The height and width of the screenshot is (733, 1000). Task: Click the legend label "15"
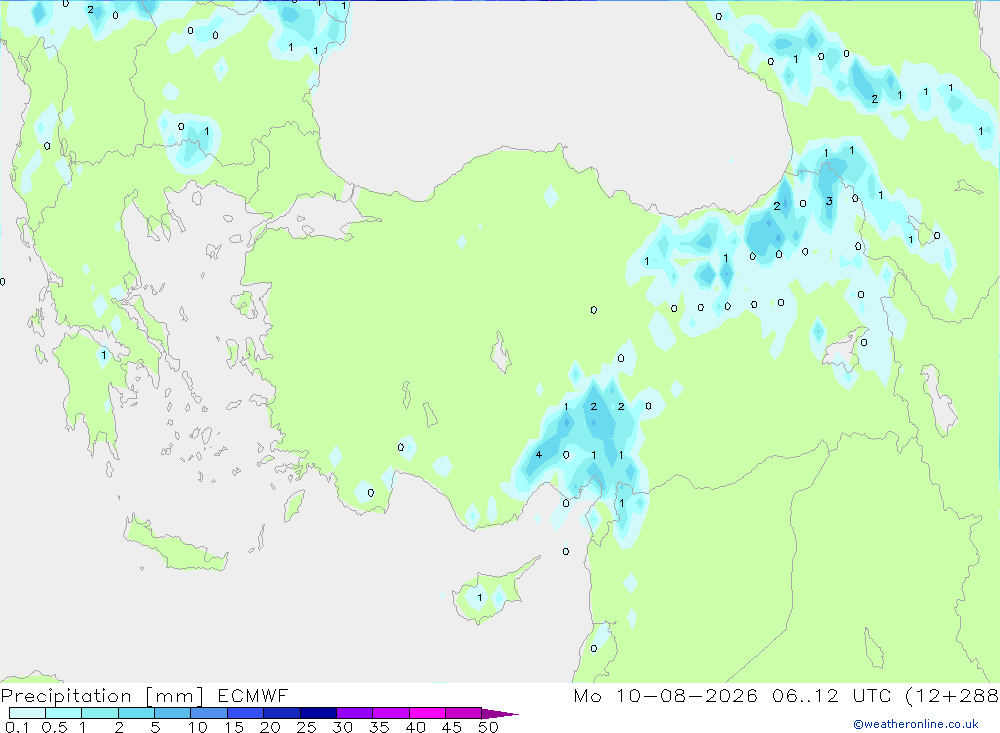(233, 727)
